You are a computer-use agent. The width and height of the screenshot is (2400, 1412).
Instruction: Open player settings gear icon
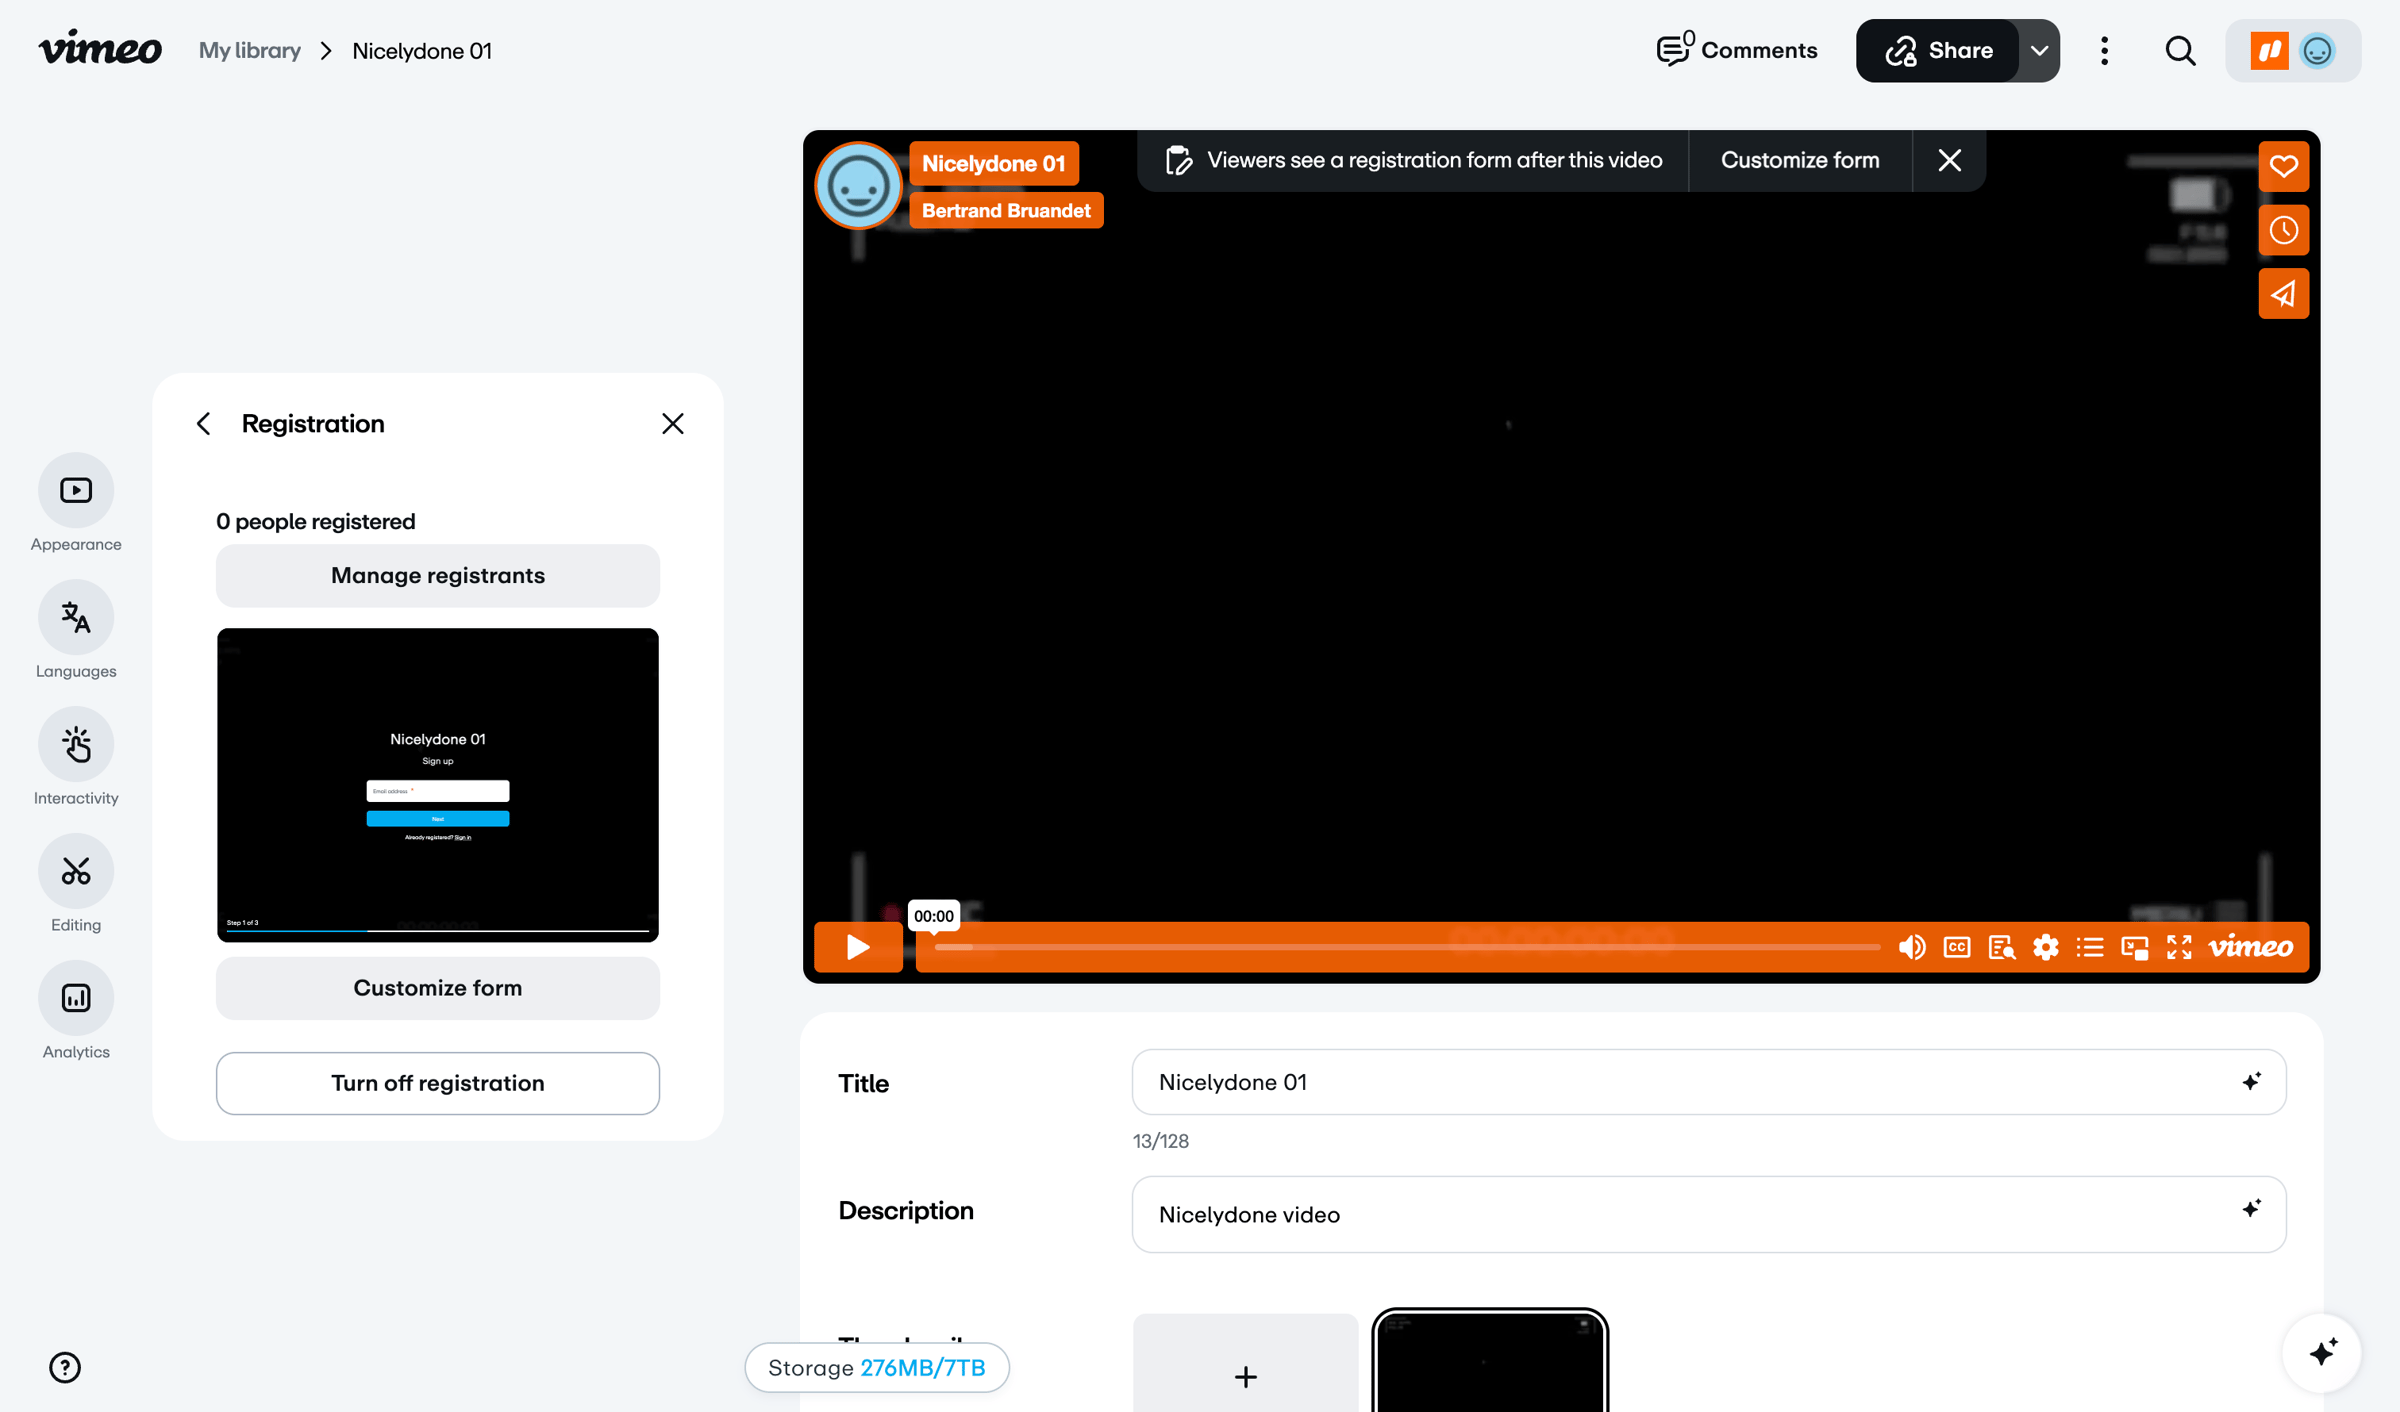2045,947
